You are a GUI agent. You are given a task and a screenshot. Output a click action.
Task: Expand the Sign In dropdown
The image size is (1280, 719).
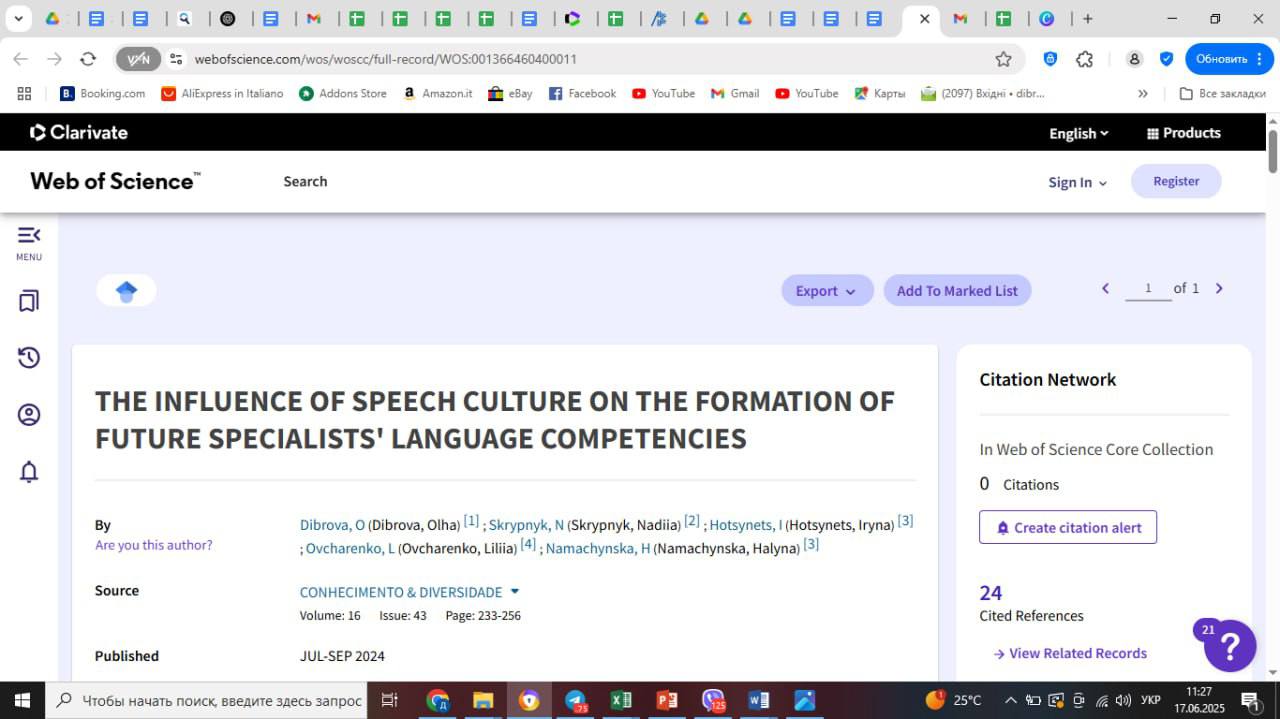1077,182
